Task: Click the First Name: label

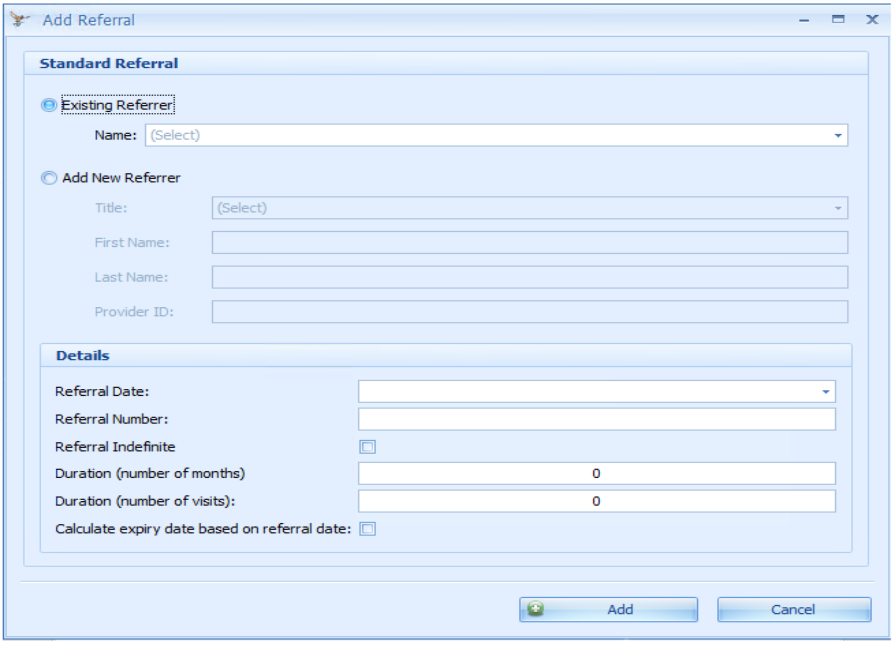Action: tap(132, 243)
